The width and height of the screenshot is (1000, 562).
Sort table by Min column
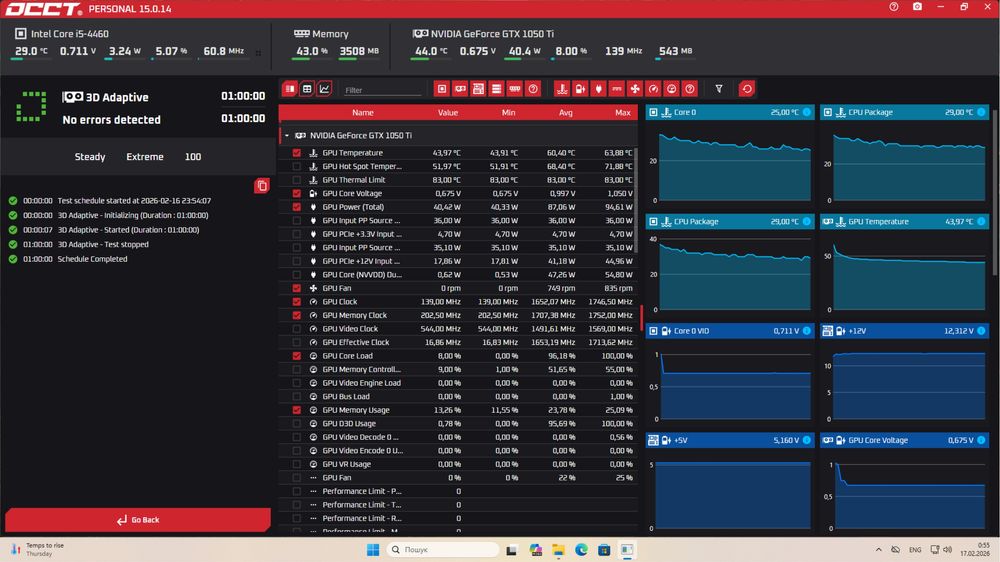tap(508, 112)
